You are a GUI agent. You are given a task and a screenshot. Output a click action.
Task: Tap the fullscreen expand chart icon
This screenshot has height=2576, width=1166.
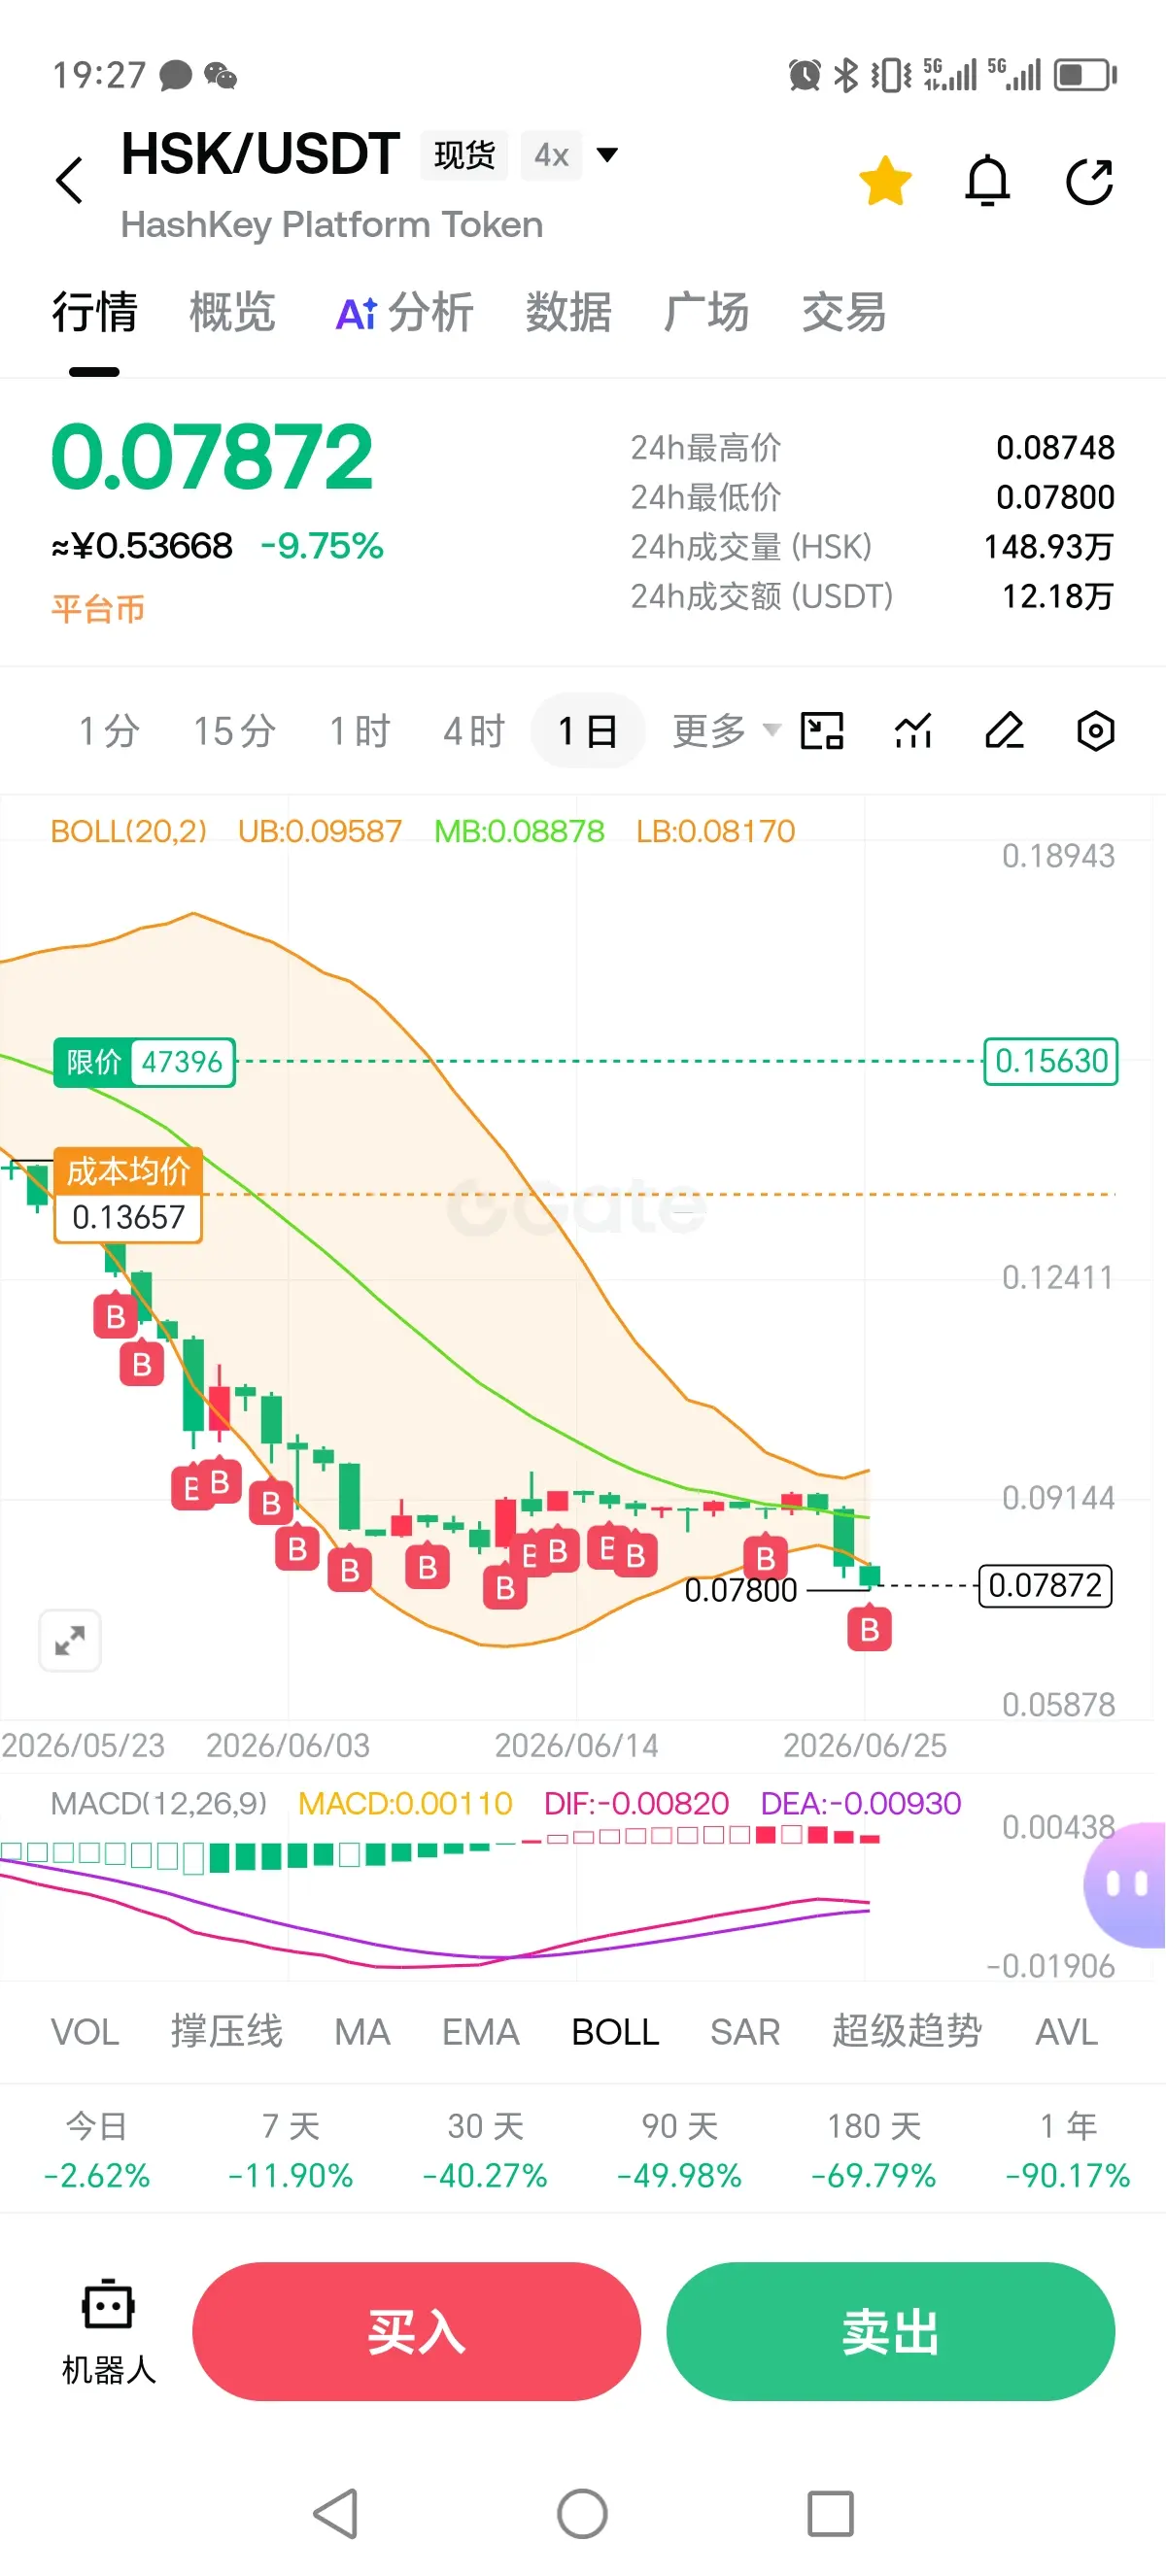(70, 1640)
